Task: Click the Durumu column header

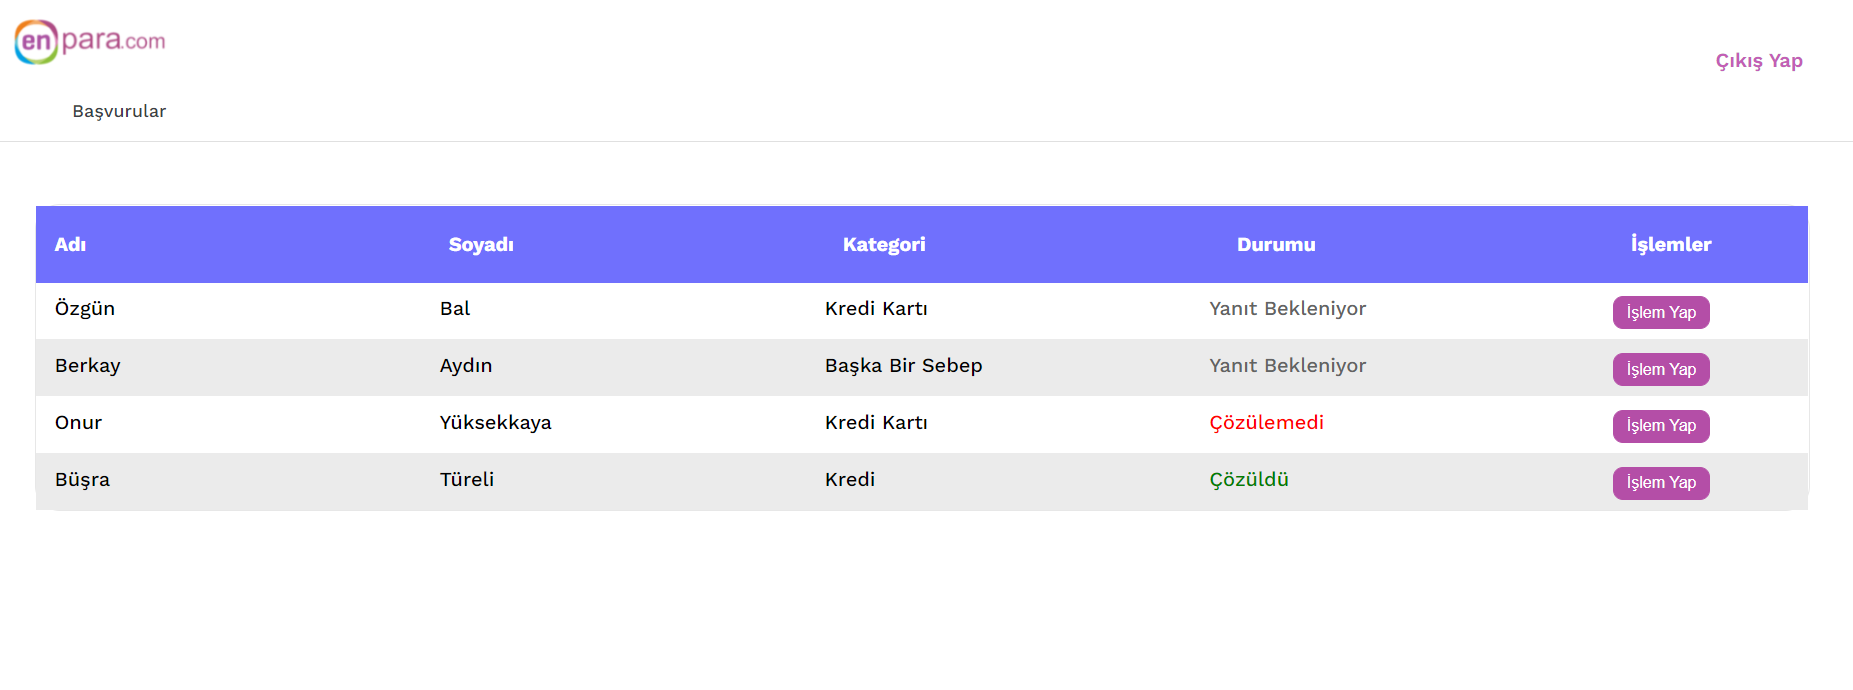Action: tap(1275, 244)
